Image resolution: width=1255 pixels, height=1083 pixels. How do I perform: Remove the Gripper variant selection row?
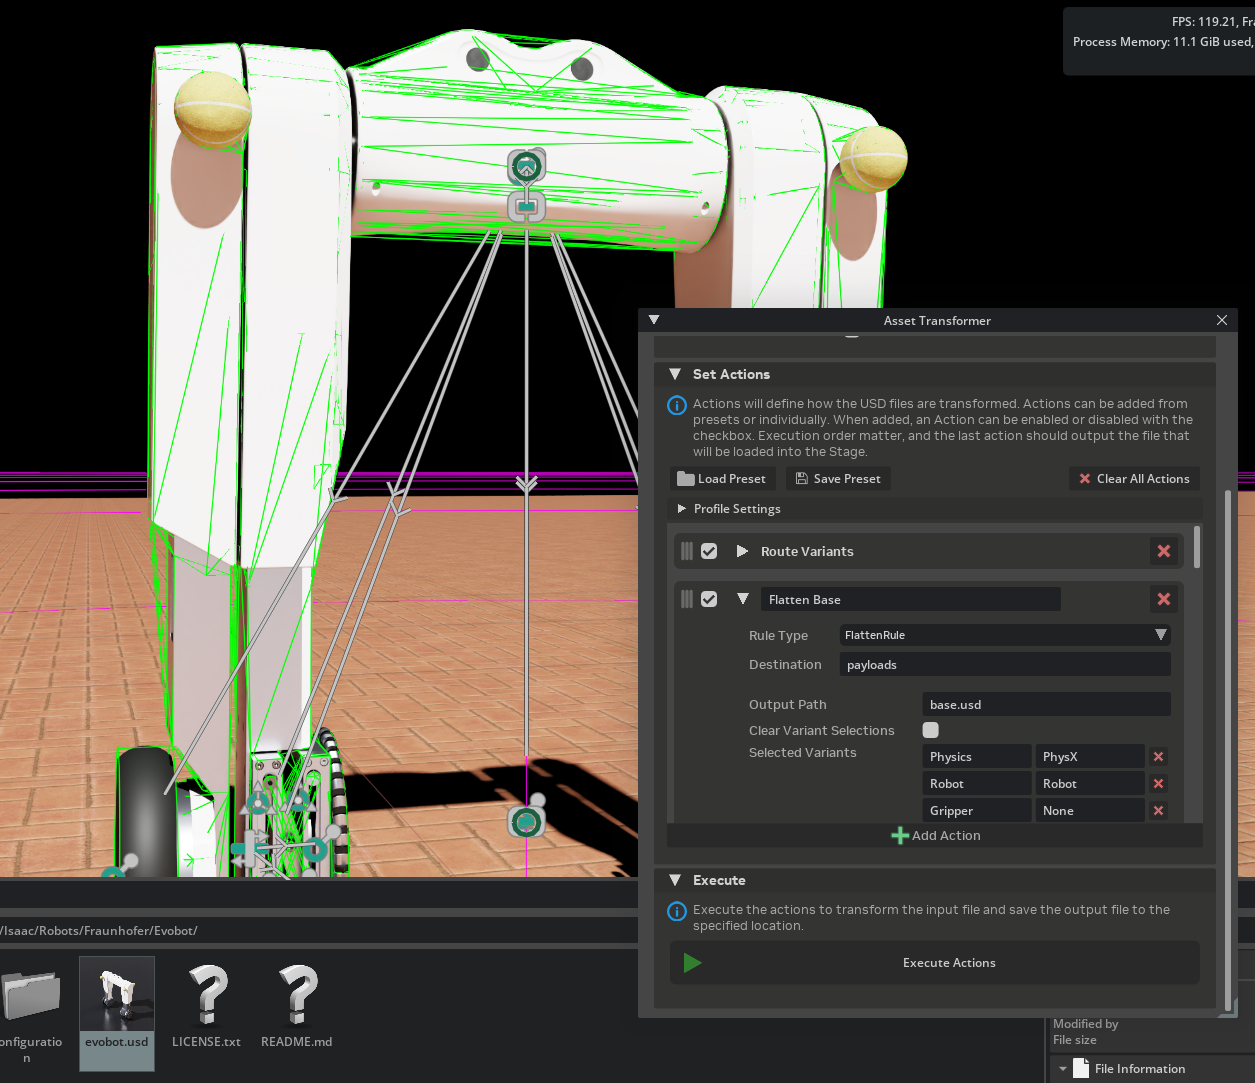point(1158,811)
